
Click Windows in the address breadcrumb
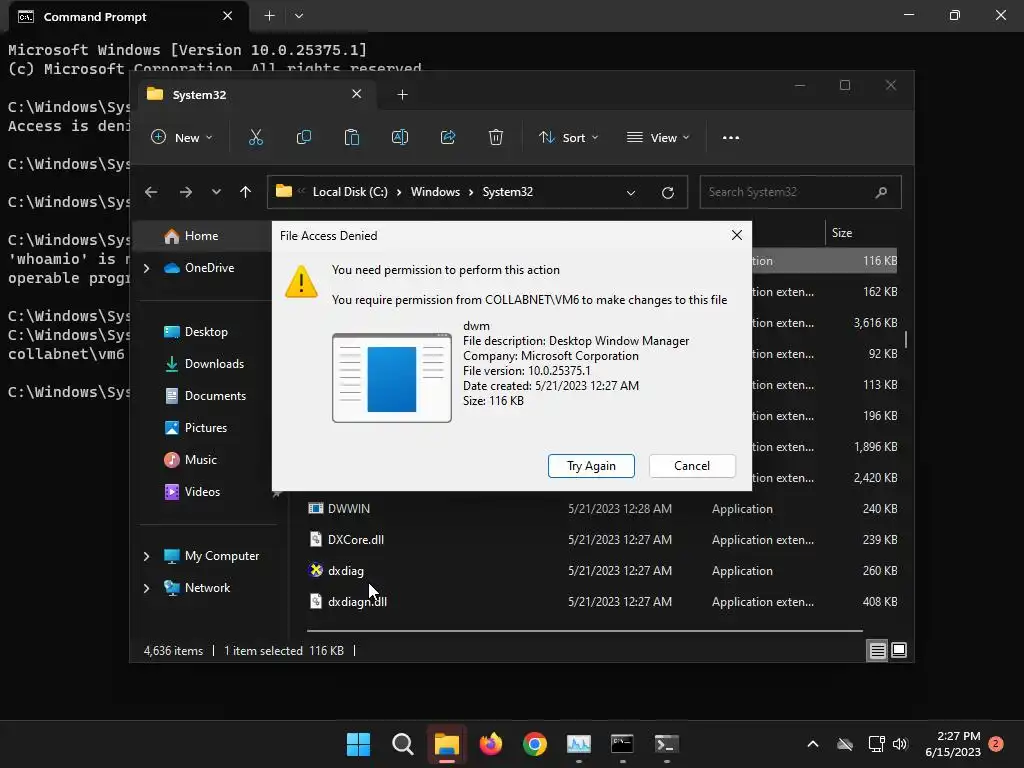coord(435,192)
